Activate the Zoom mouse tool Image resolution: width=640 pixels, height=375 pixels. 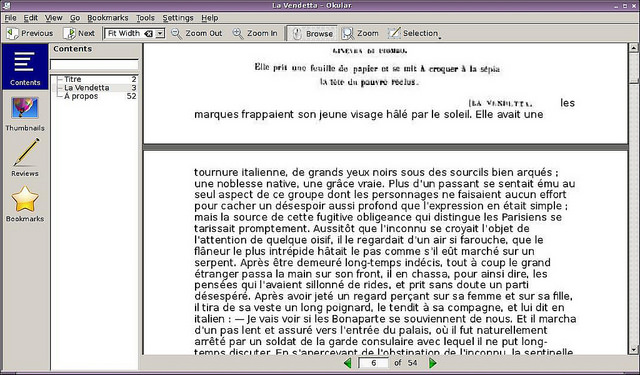click(x=360, y=33)
